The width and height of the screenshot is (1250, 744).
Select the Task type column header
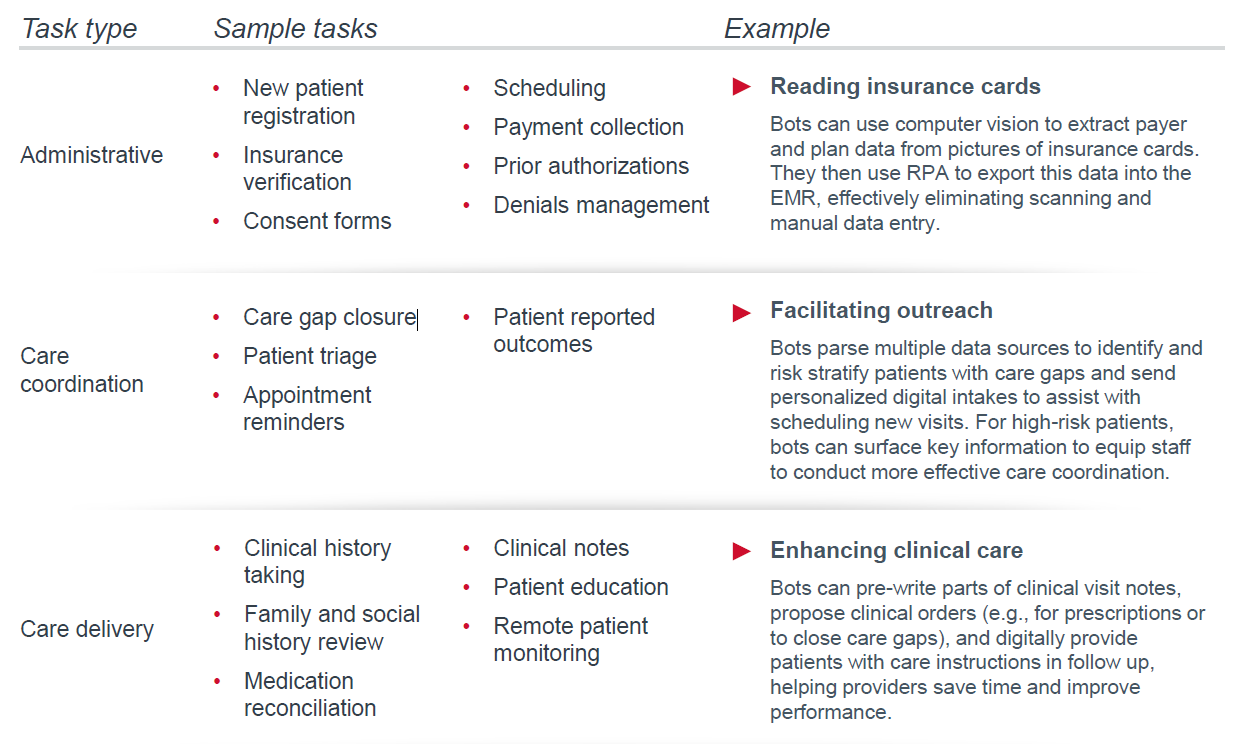pos(79,29)
